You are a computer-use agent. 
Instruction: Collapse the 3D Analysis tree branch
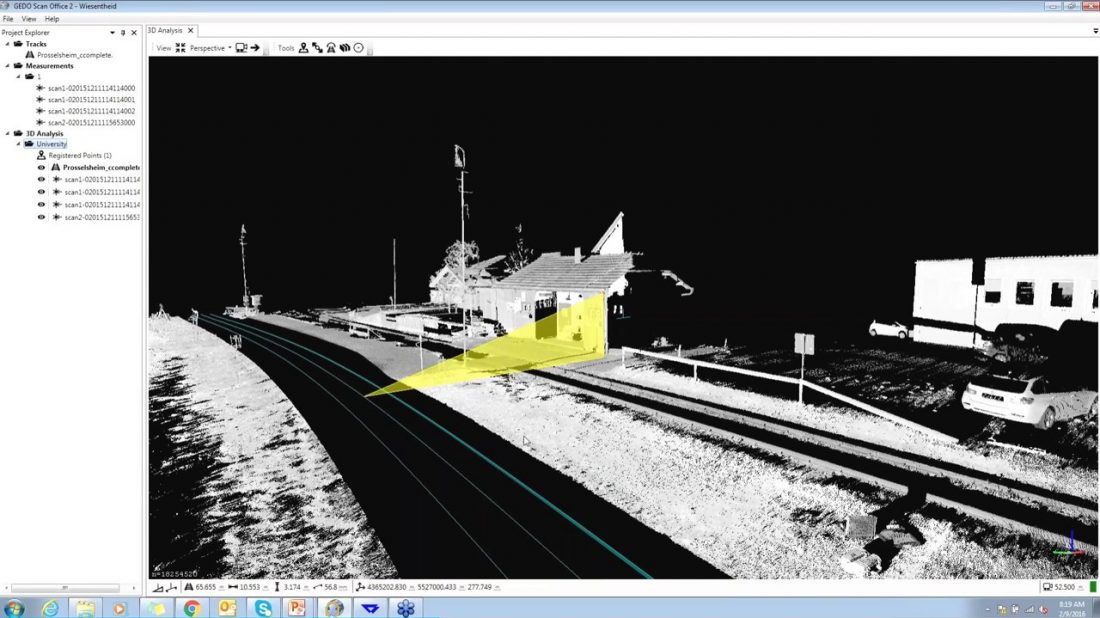pos(6,133)
